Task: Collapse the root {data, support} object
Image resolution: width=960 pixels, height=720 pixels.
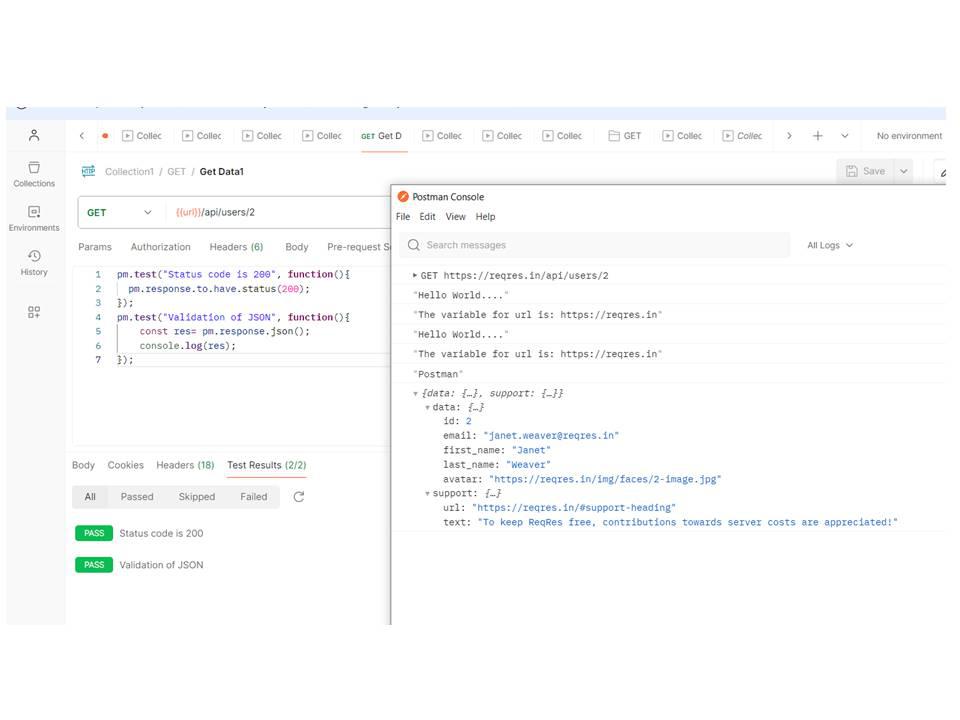Action: pyautogui.click(x=415, y=394)
